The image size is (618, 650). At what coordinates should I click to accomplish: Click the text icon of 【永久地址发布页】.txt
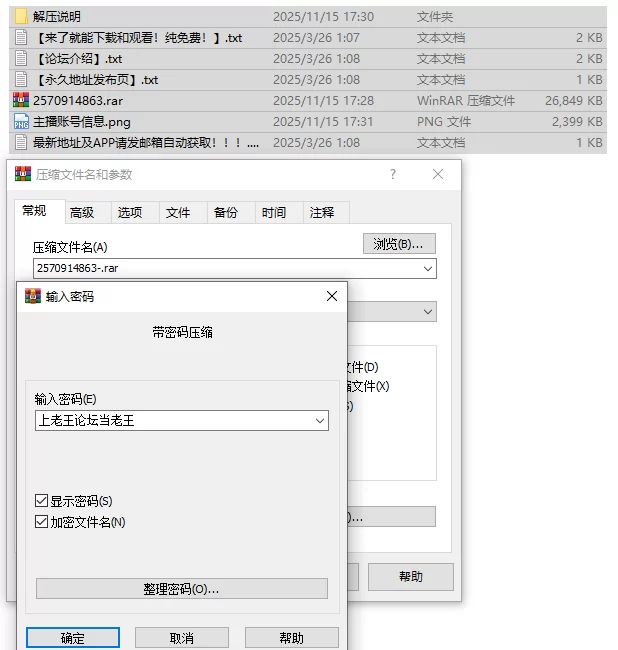pyautogui.click(x=21, y=80)
